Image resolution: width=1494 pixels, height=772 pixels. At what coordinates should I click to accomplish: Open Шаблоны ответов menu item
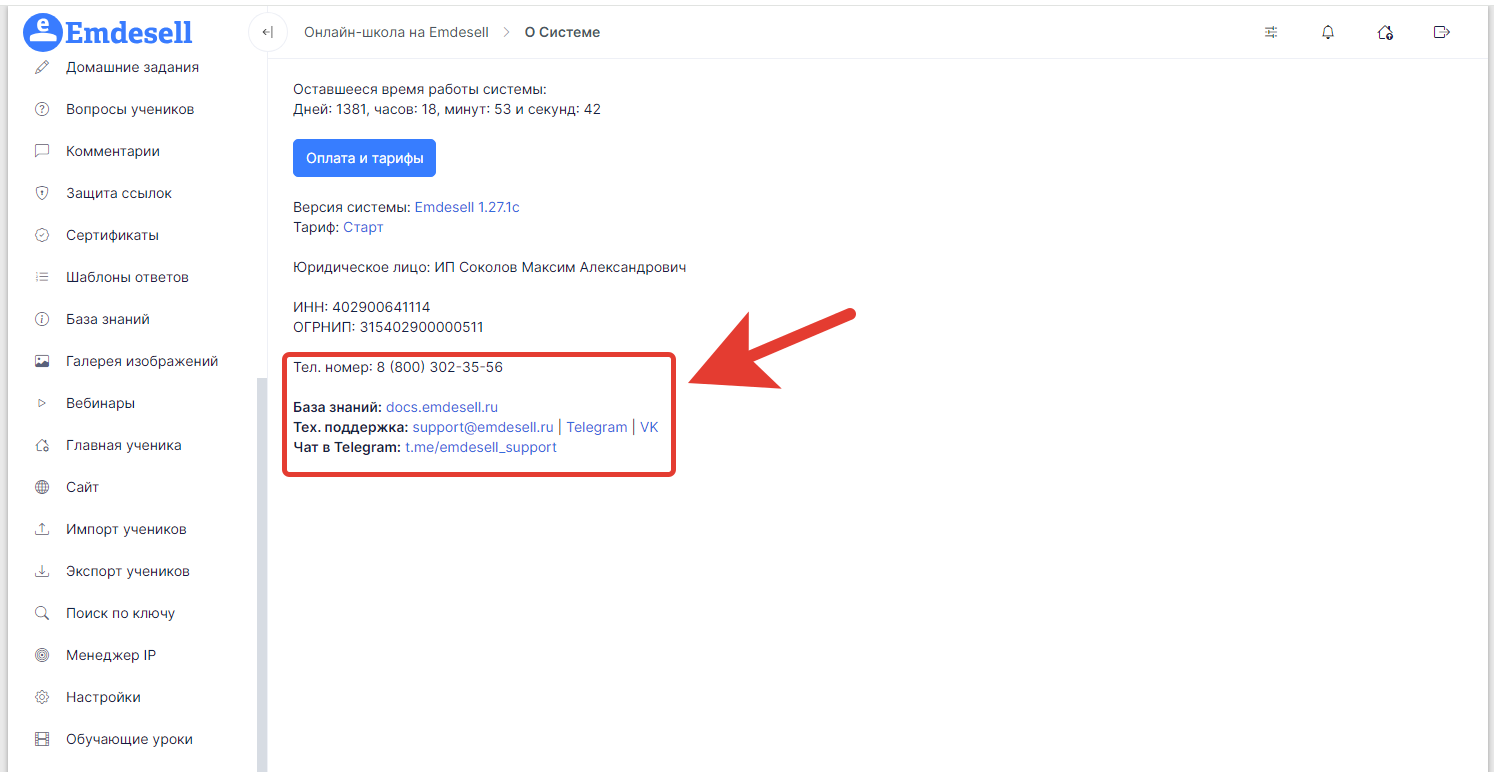[x=127, y=278]
